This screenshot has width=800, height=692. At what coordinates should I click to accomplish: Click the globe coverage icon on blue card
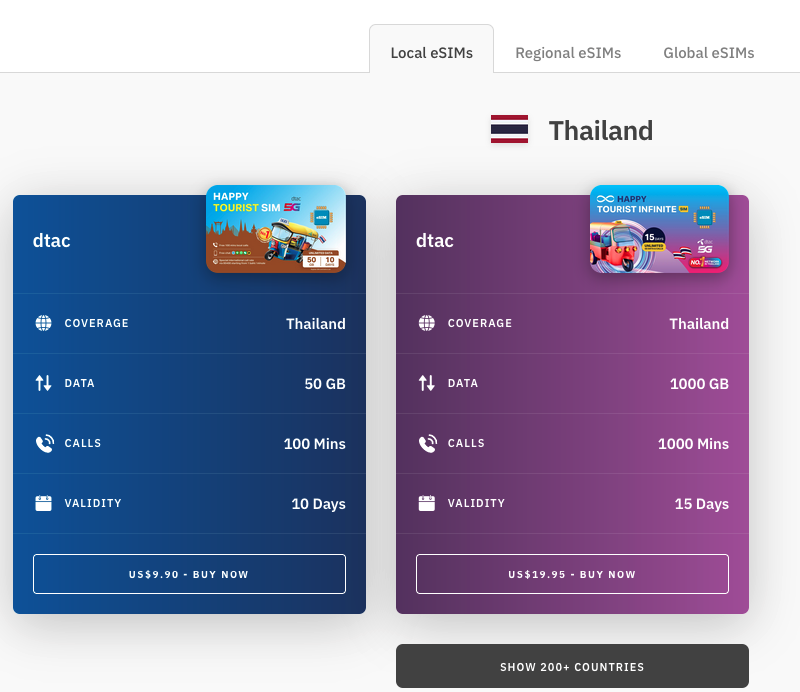[43, 323]
